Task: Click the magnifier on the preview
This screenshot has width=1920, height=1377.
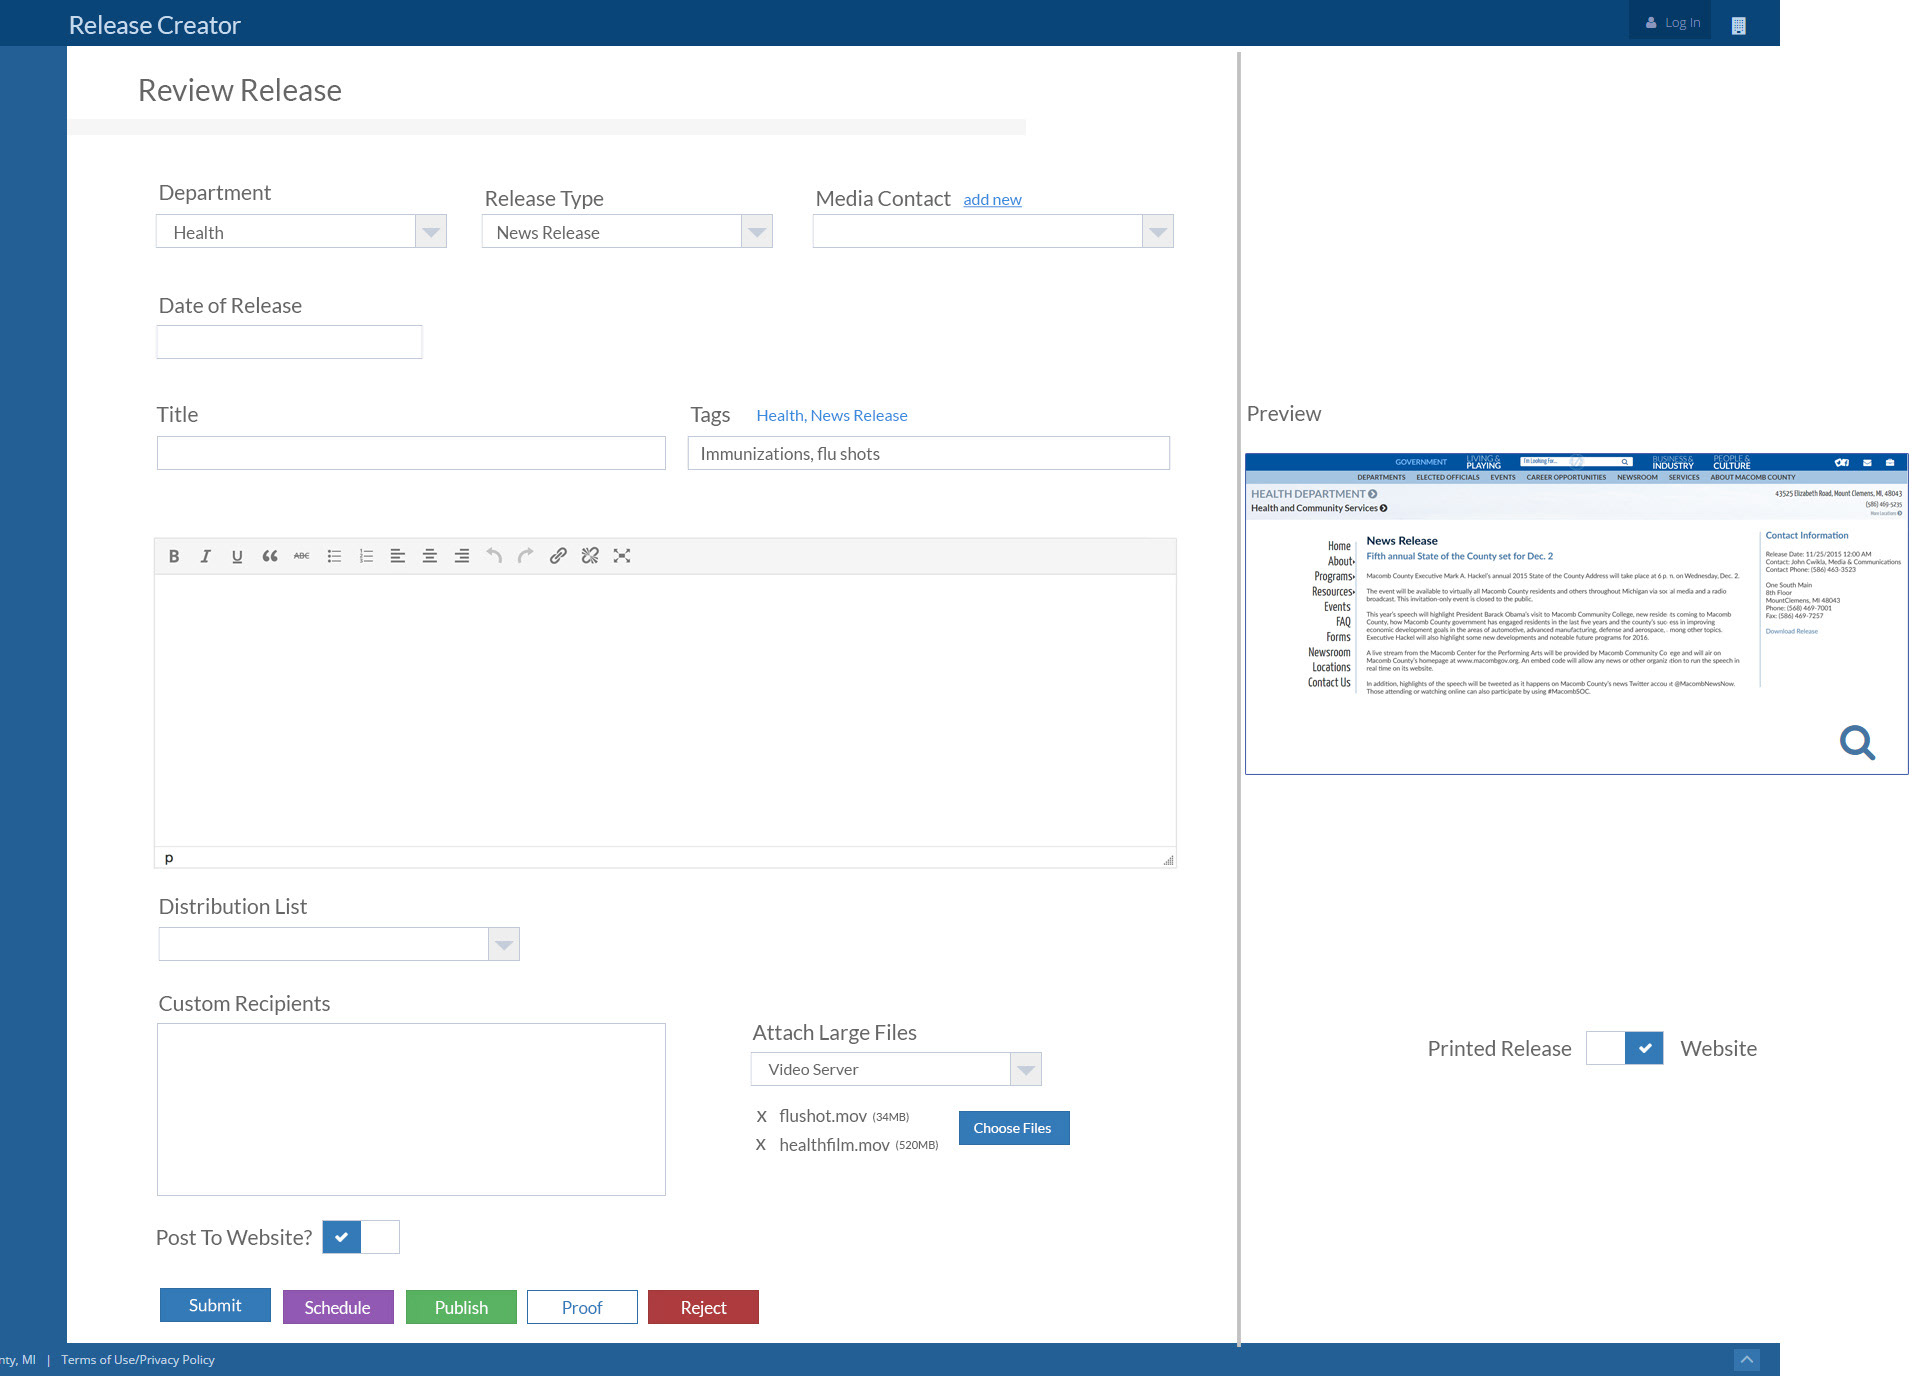Action: [1857, 743]
